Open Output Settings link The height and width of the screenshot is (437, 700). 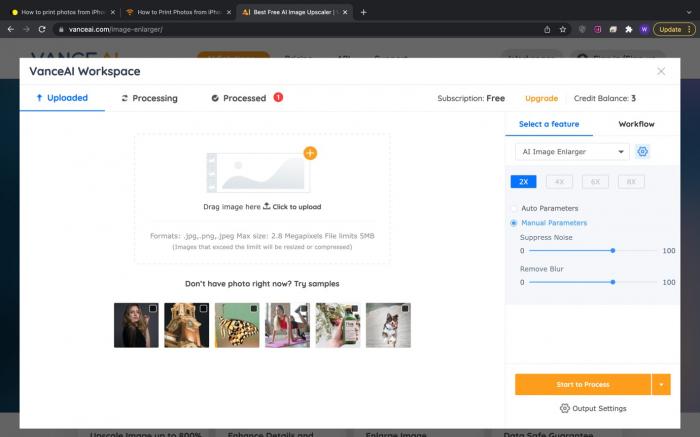pyautogui.click(x=599, y=408)
